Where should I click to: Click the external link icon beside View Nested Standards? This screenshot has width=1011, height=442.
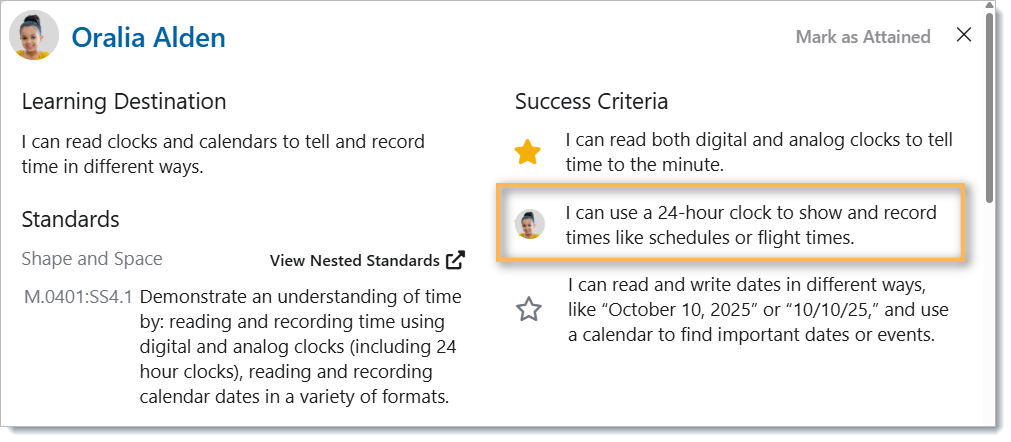[x=456, y=260]
